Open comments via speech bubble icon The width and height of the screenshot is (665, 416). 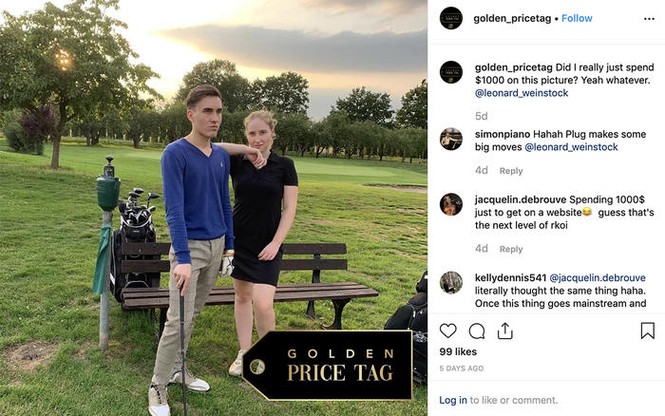tap(477, 331)
